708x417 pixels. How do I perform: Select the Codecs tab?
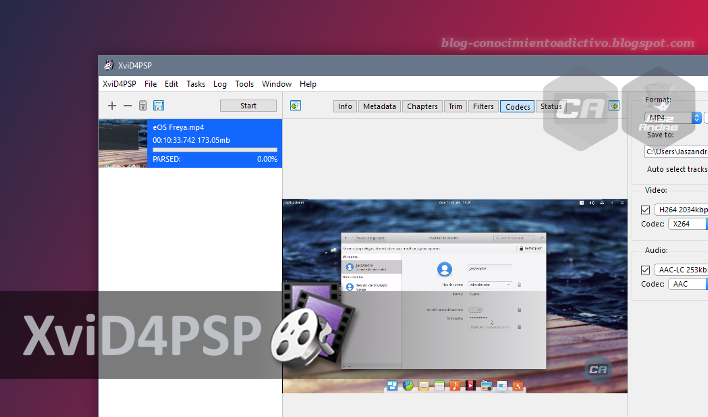pos(517,107)
